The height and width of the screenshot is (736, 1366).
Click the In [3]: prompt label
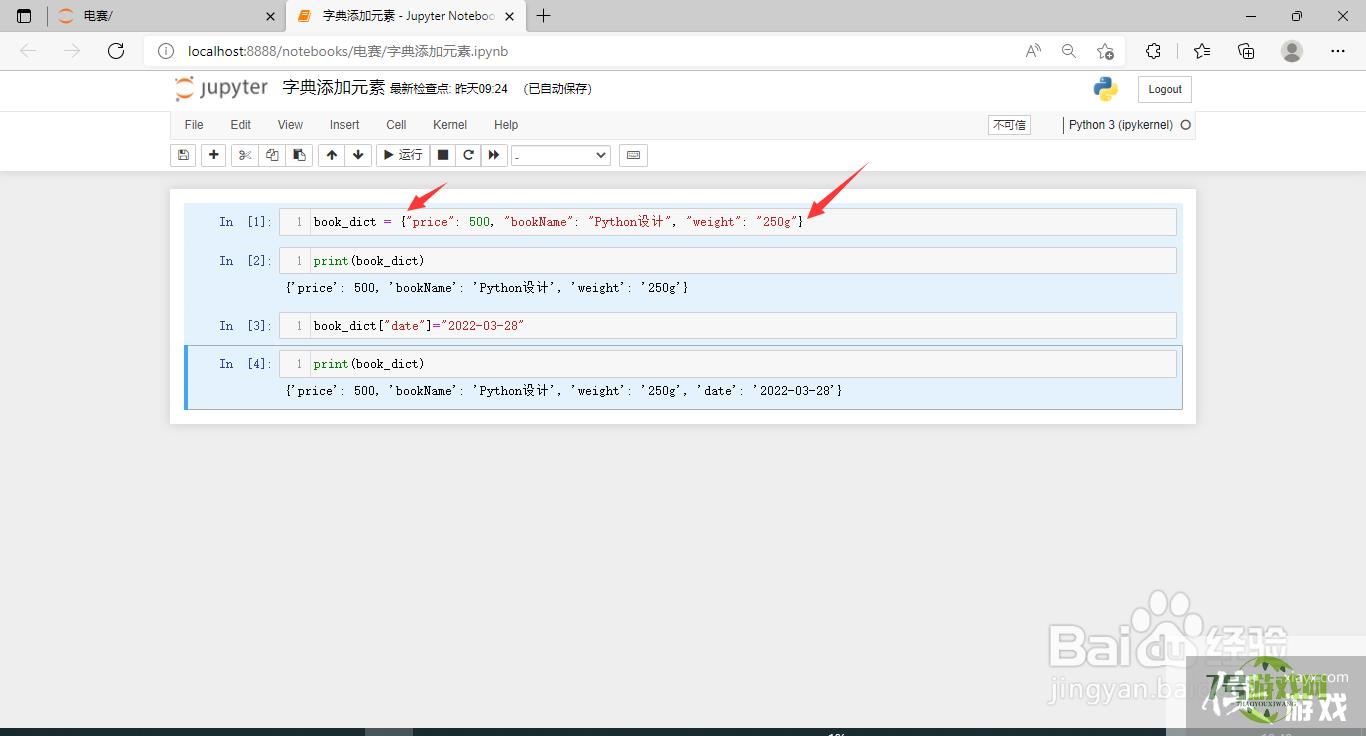(245, 326)
